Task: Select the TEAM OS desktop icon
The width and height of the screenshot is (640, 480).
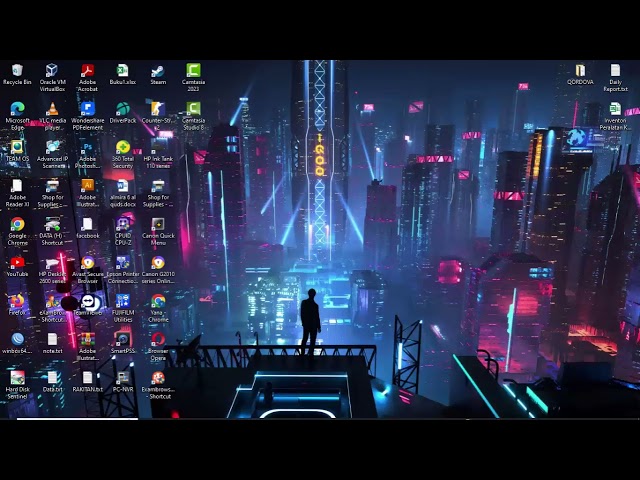Action: click(x=17, y=151)
